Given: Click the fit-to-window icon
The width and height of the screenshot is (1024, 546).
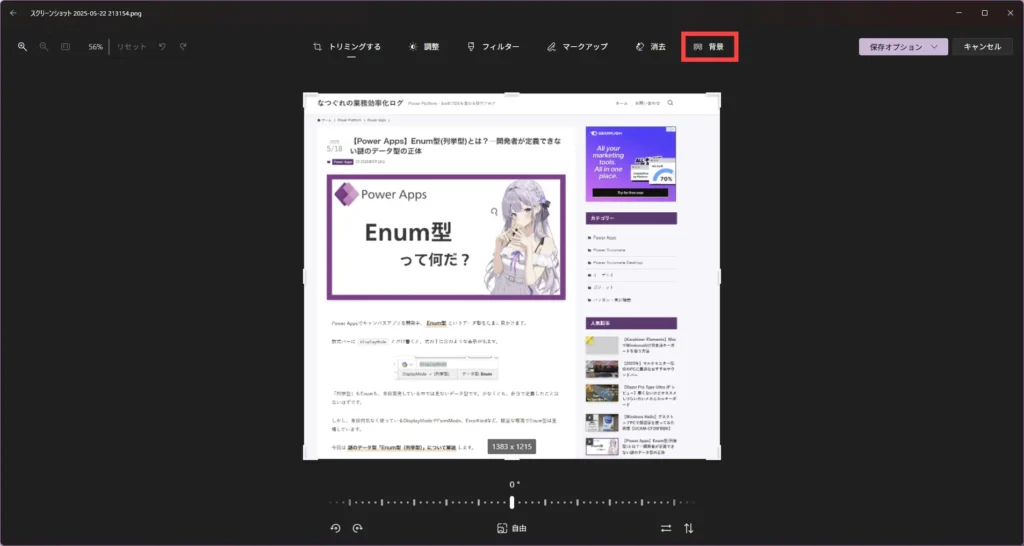Looking at the screenshot, I should [65, 47].
